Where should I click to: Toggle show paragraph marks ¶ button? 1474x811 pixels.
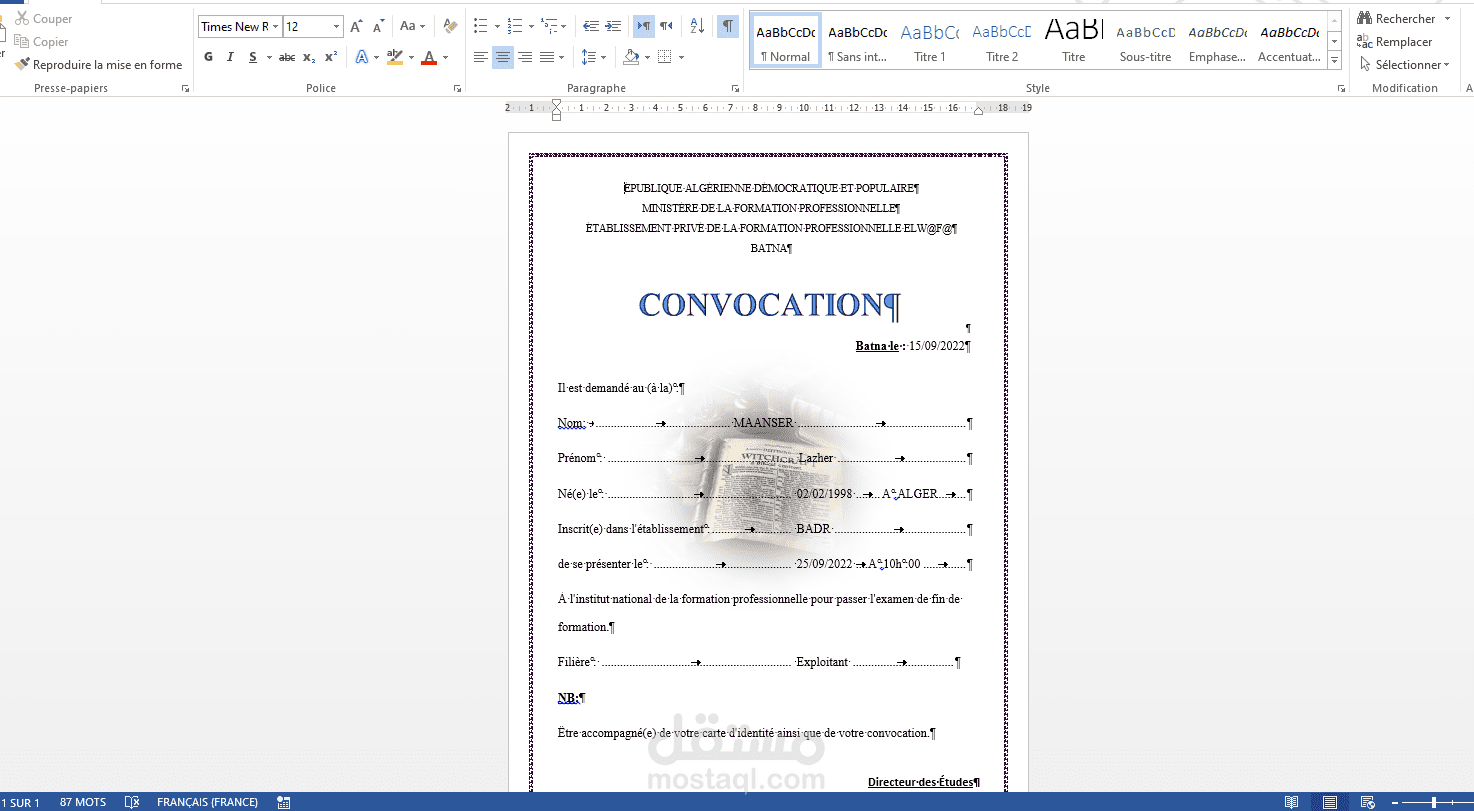[x=728, y=27]
